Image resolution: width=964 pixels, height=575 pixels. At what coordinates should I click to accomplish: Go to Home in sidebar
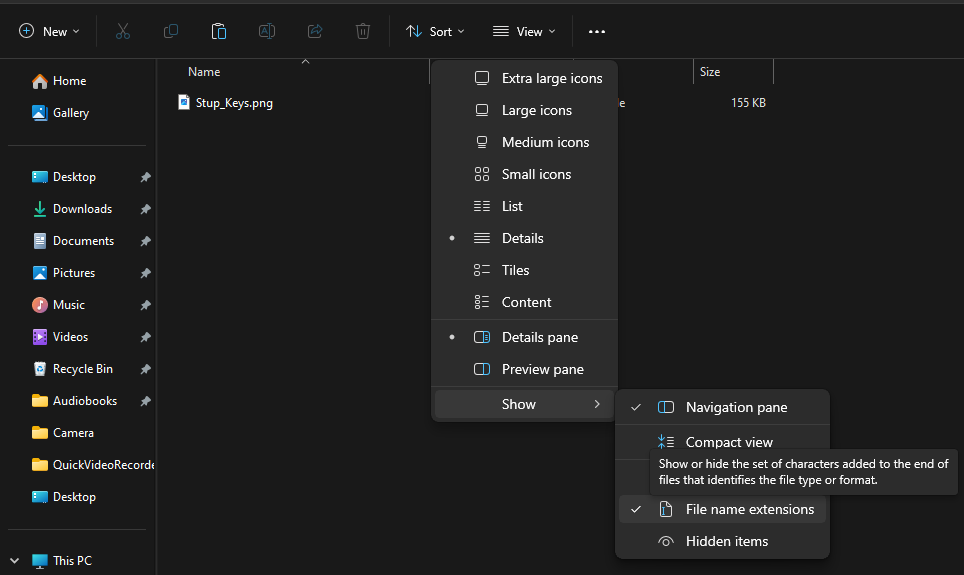69,81
